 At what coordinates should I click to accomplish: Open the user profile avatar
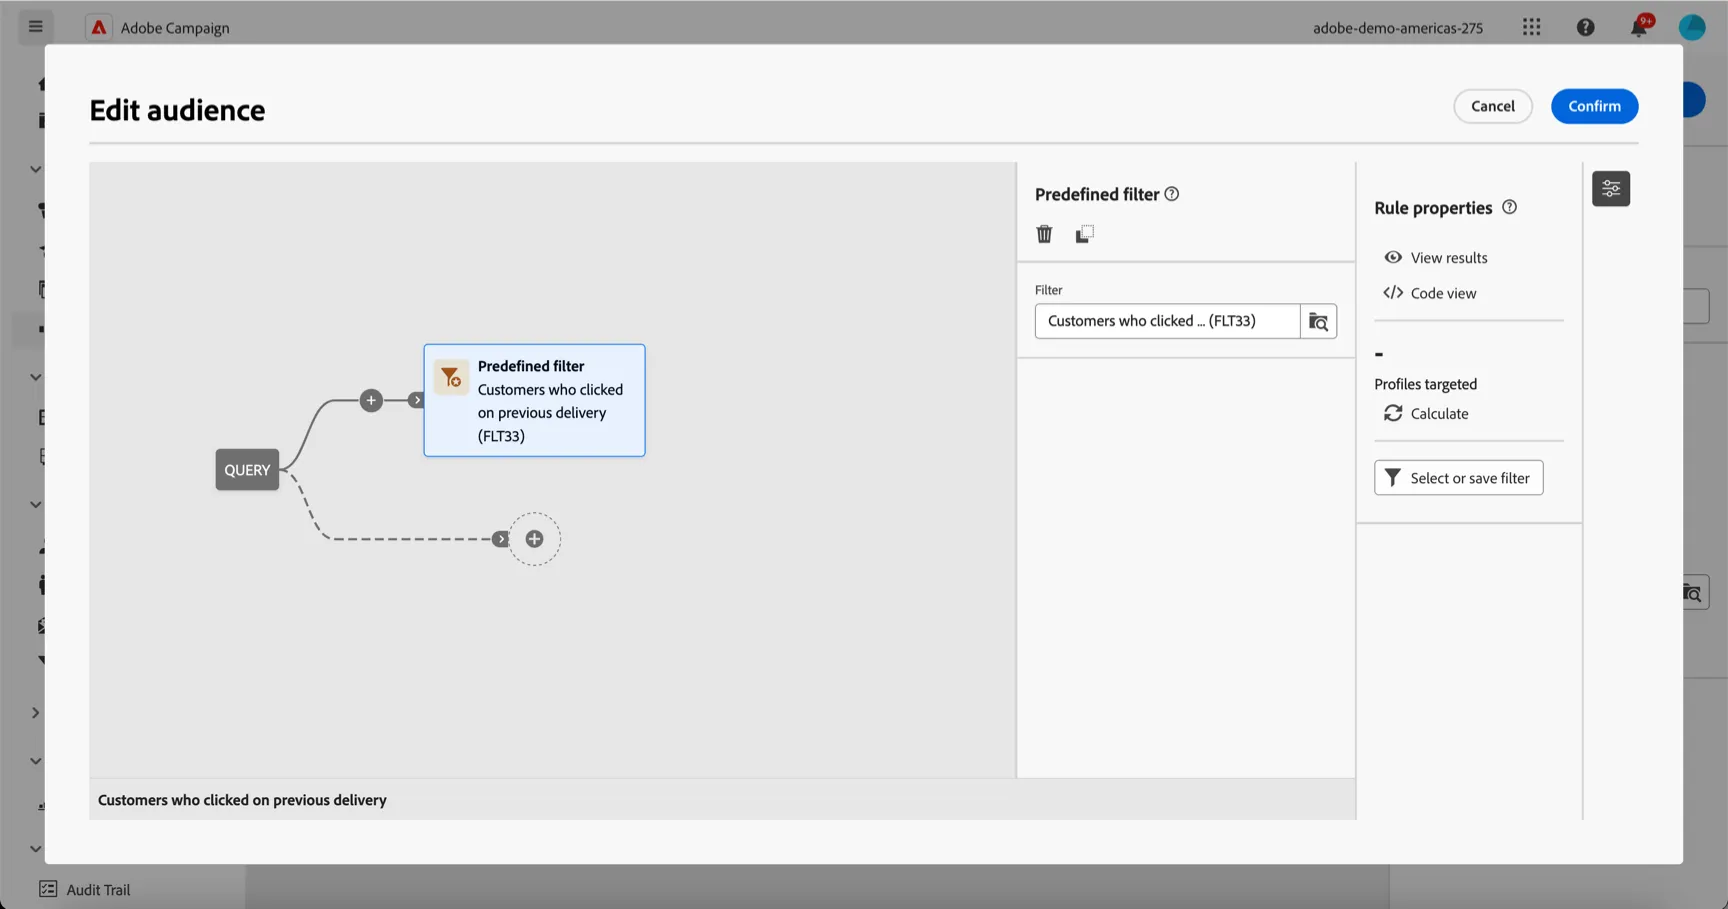[1692, 27]
